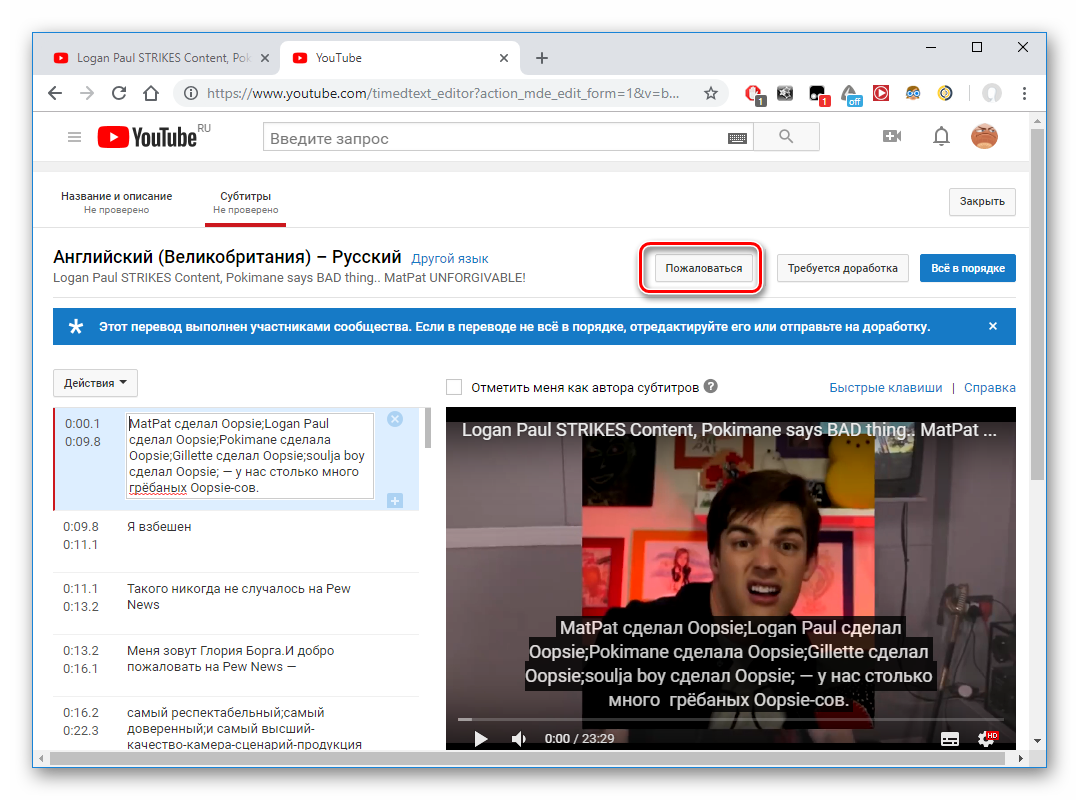Open the notifications bell

(941, 137)
